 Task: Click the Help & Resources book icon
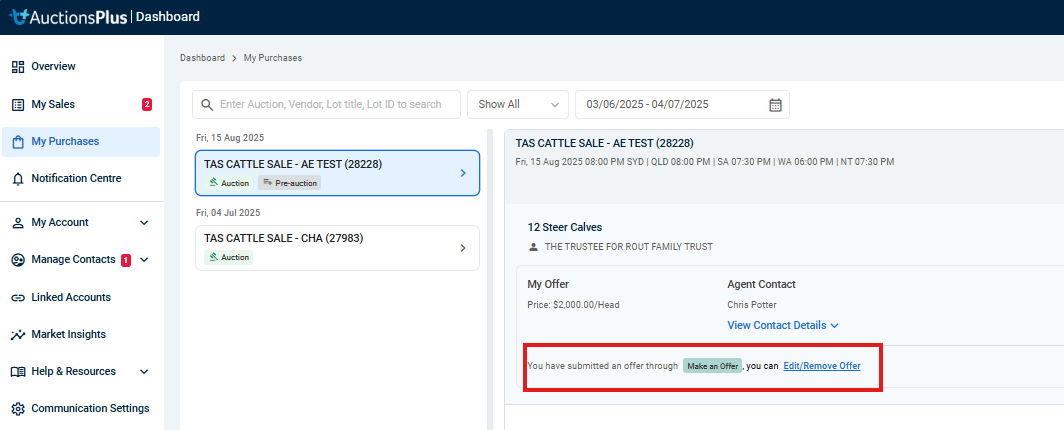[18, 372]
